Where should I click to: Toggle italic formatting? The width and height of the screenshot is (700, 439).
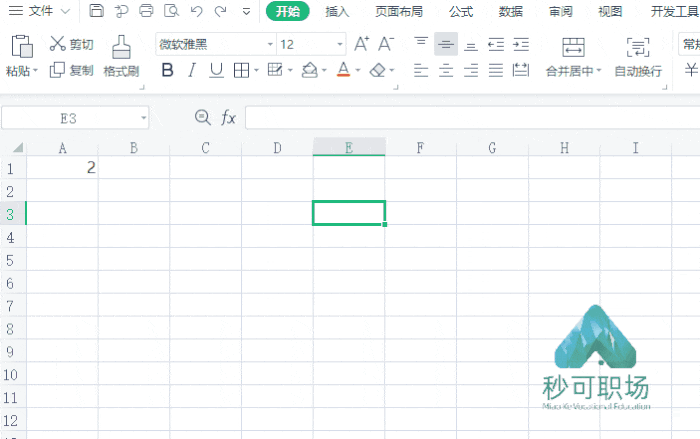point(192,70)
